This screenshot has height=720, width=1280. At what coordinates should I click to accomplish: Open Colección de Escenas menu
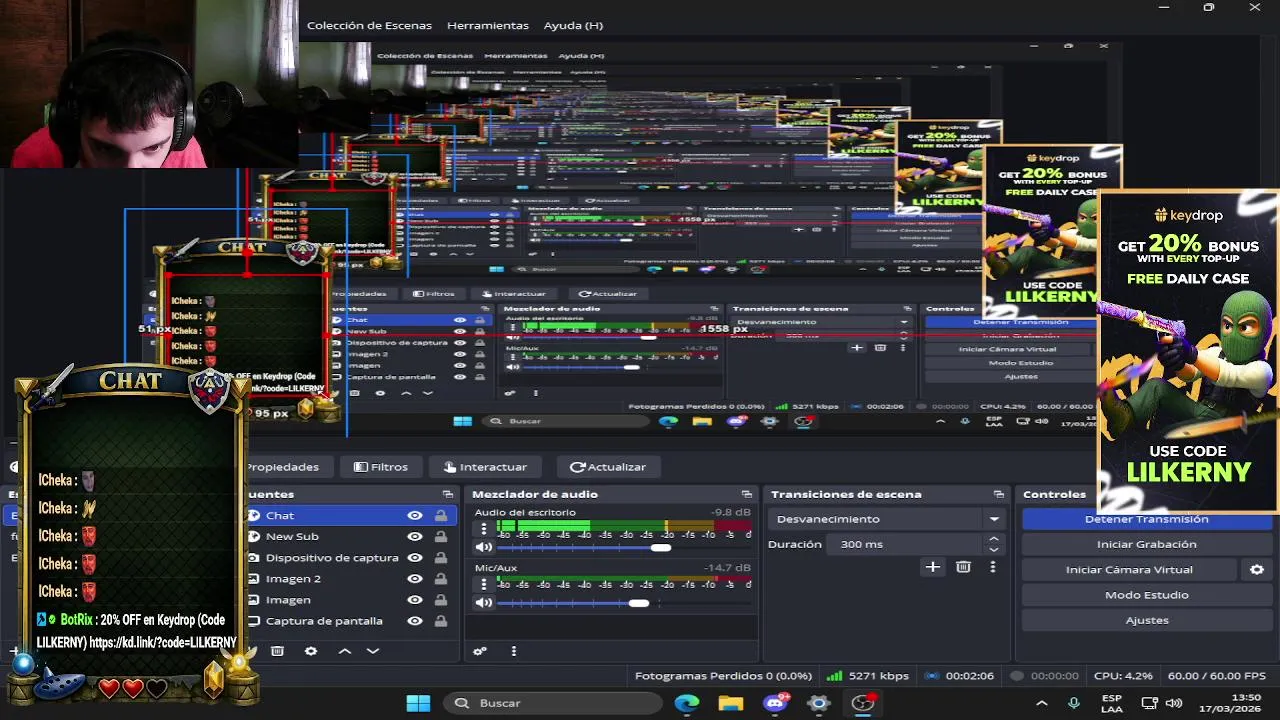pyautogui.click(x=369, y=25)
